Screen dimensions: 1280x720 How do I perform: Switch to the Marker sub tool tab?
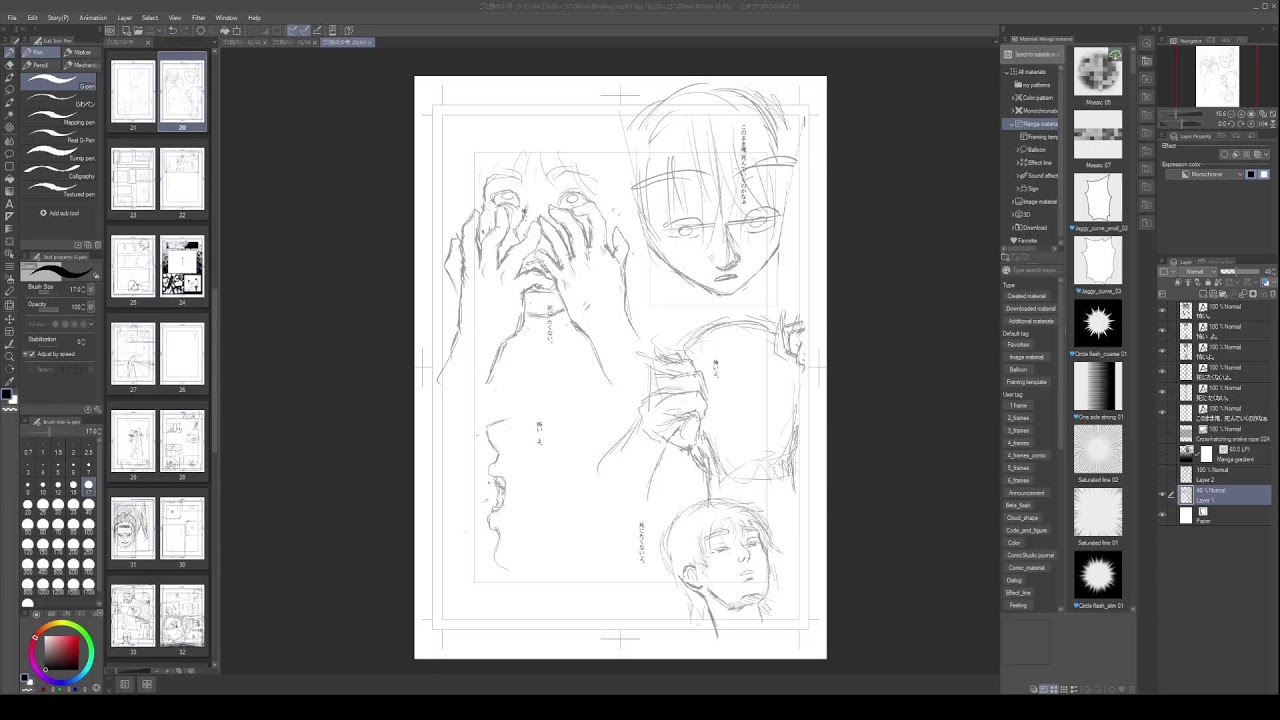click(x=82, y=52)
